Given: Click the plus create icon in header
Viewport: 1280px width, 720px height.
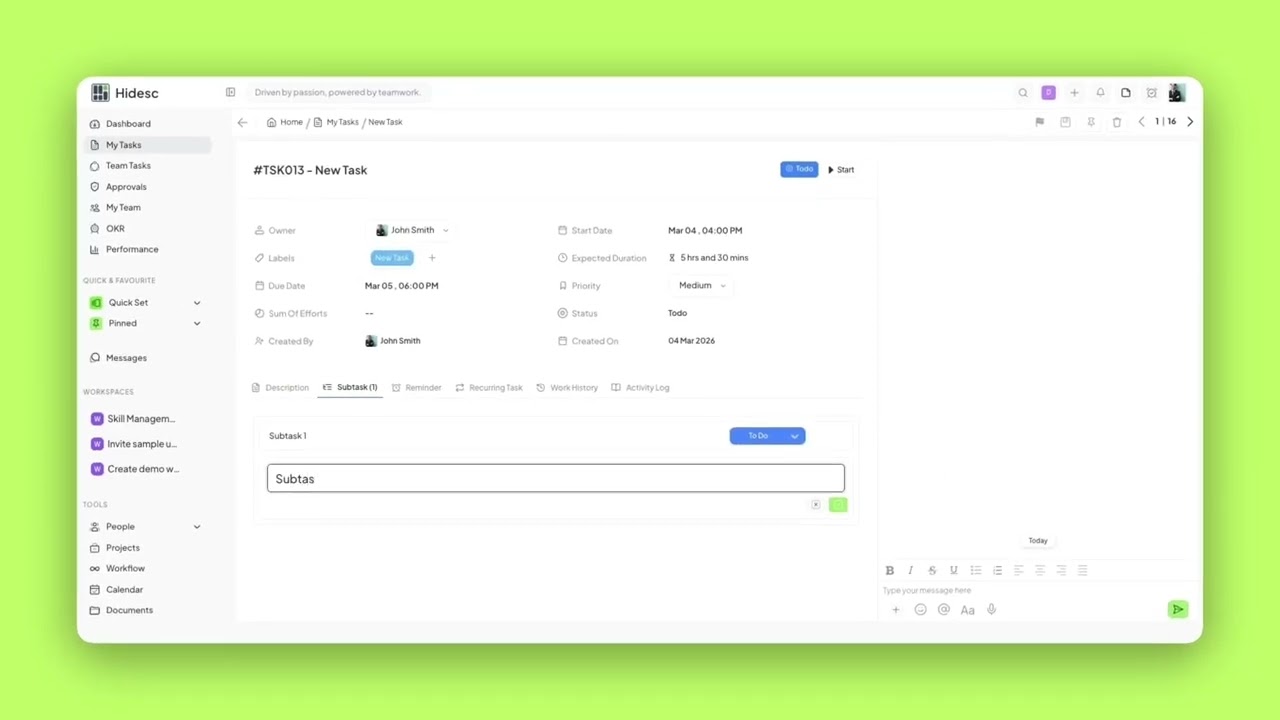Looking at the screenshot, I should pyautogui.click(x=1074, y=93).
